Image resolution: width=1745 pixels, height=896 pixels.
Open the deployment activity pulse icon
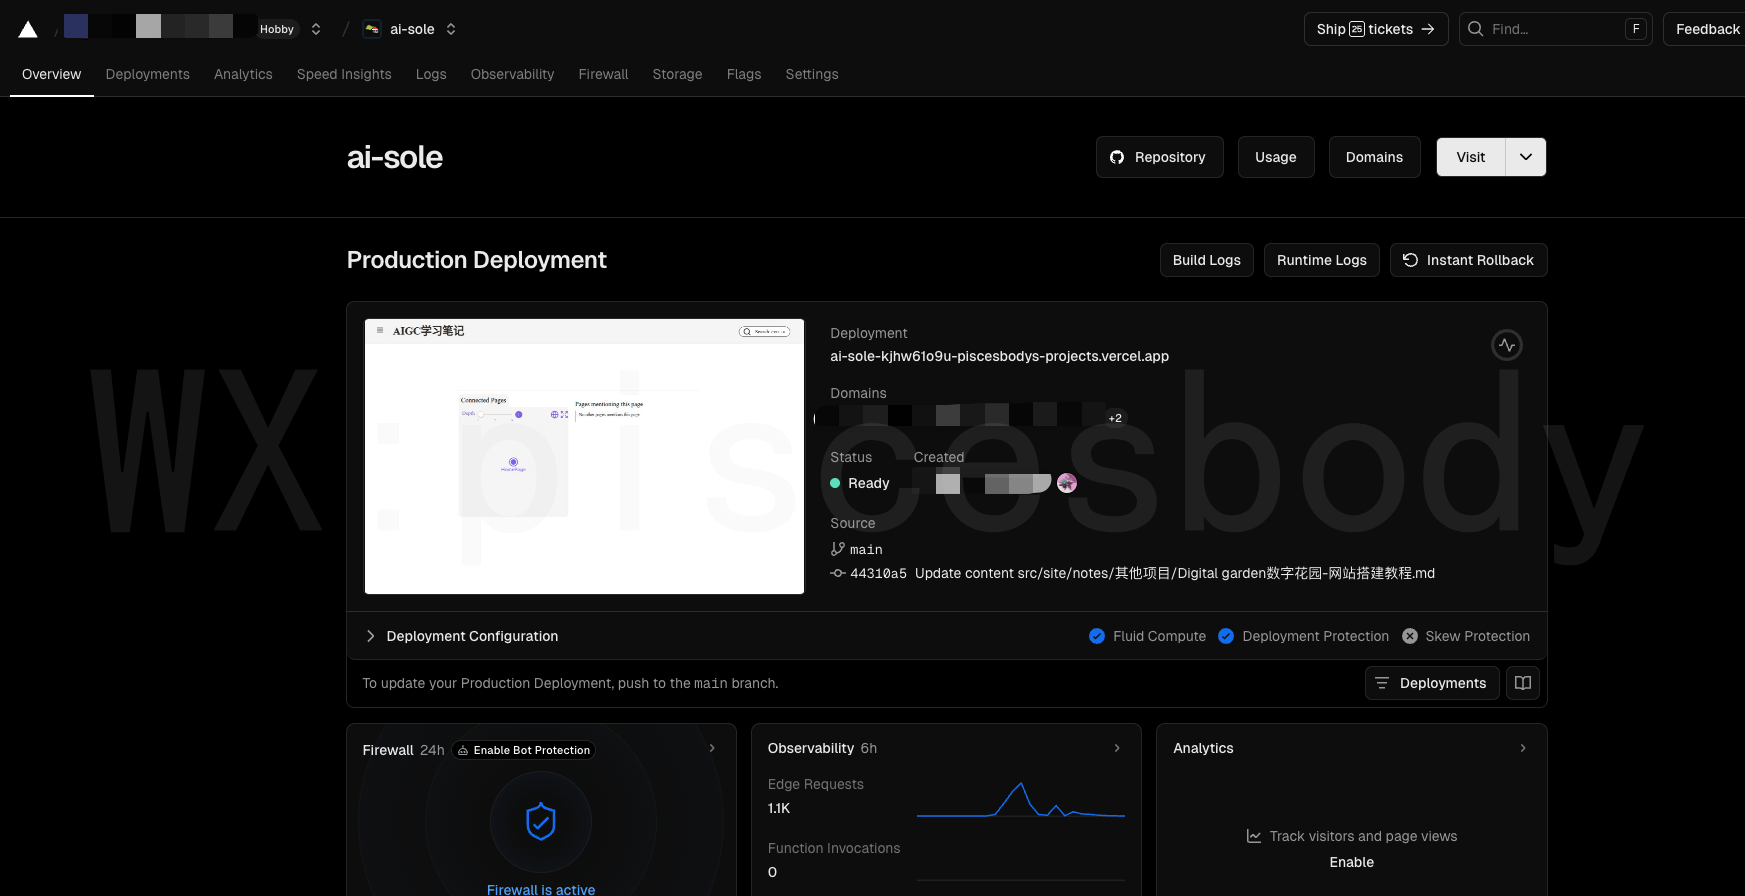tap(1506, 345)
